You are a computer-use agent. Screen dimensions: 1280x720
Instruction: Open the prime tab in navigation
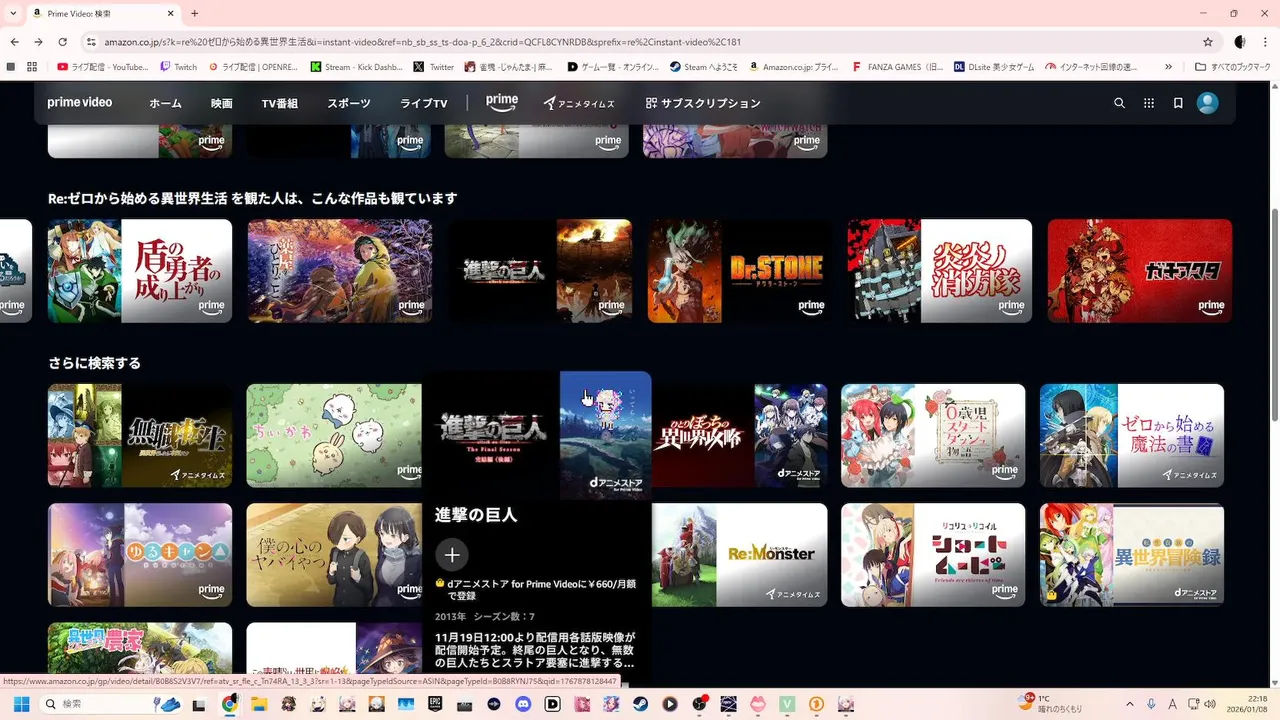click(502, 102)
